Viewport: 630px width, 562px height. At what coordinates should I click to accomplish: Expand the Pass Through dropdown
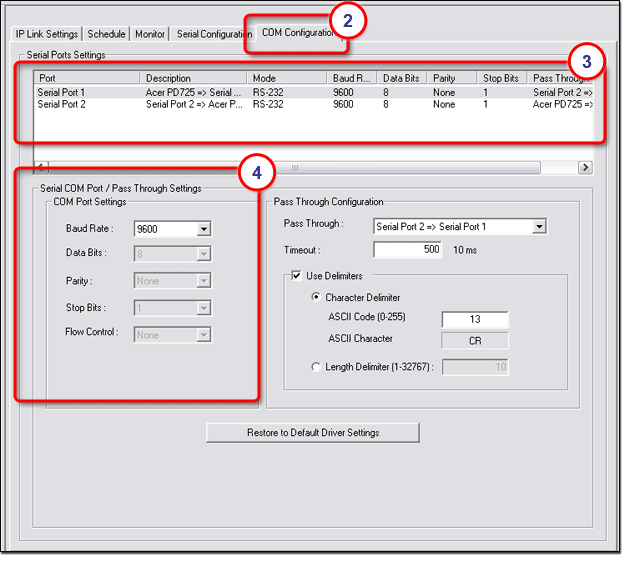tap(539, 227)
